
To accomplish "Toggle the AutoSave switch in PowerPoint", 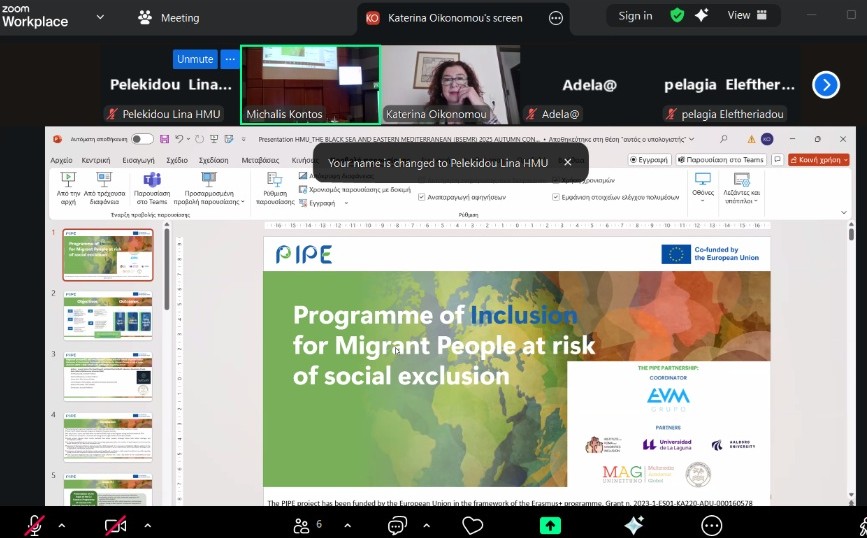I will (x=142, y=139).
